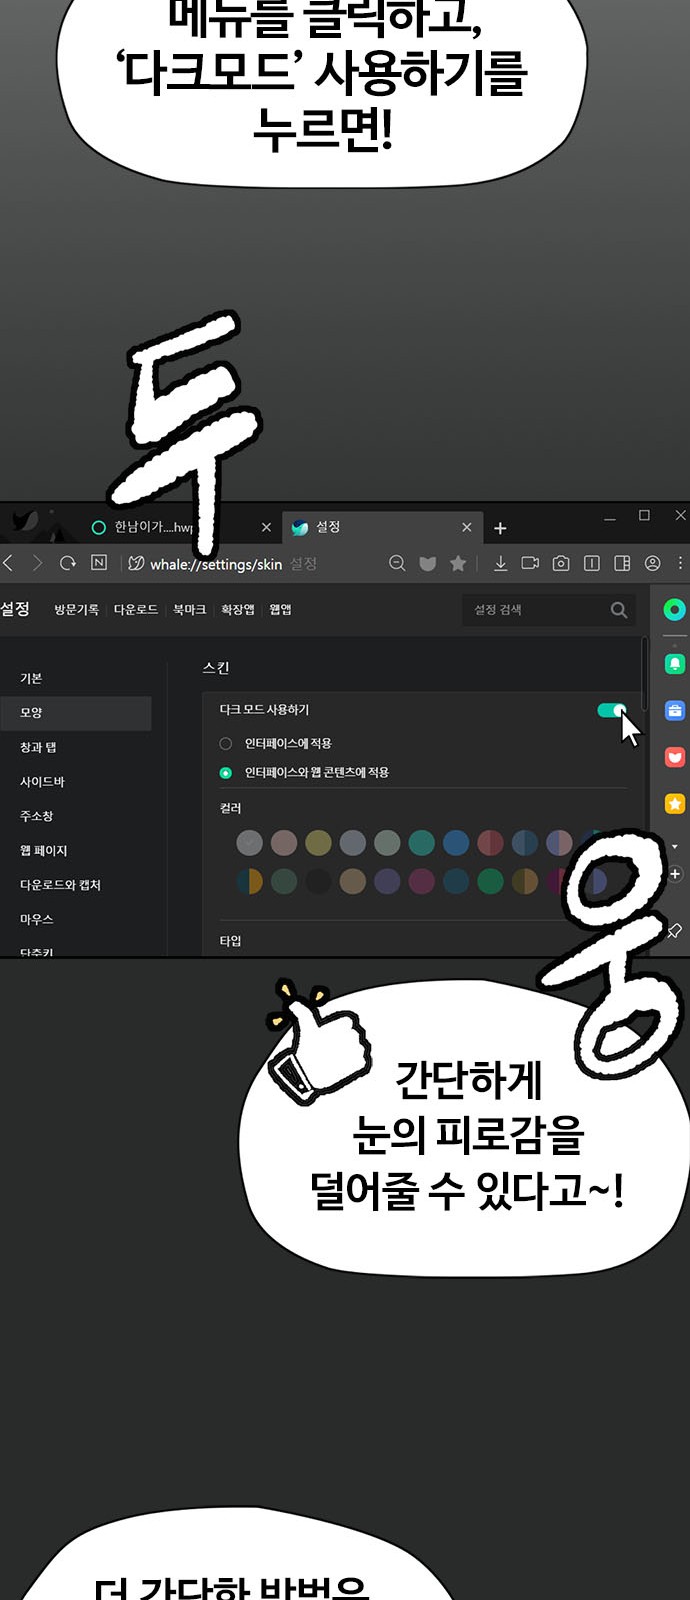Screen dimensions: 690x1600
Task: Pick the teal color swatch, top row
Action: coord(422,843)
